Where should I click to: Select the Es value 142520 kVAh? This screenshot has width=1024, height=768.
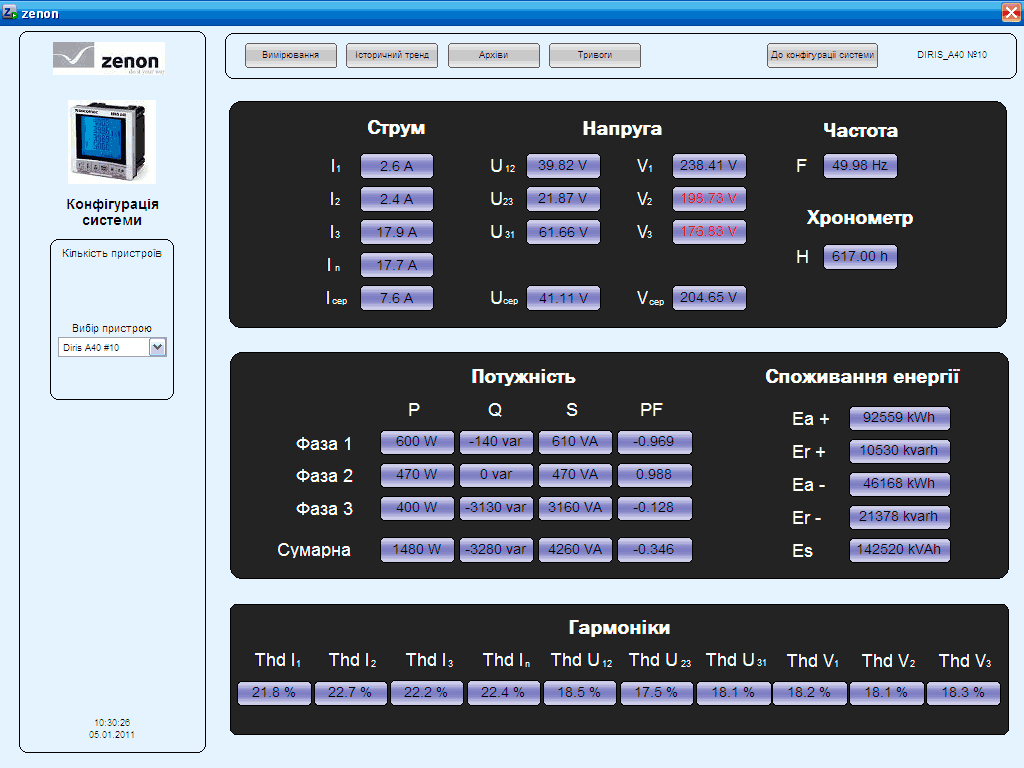coord(899,551)
